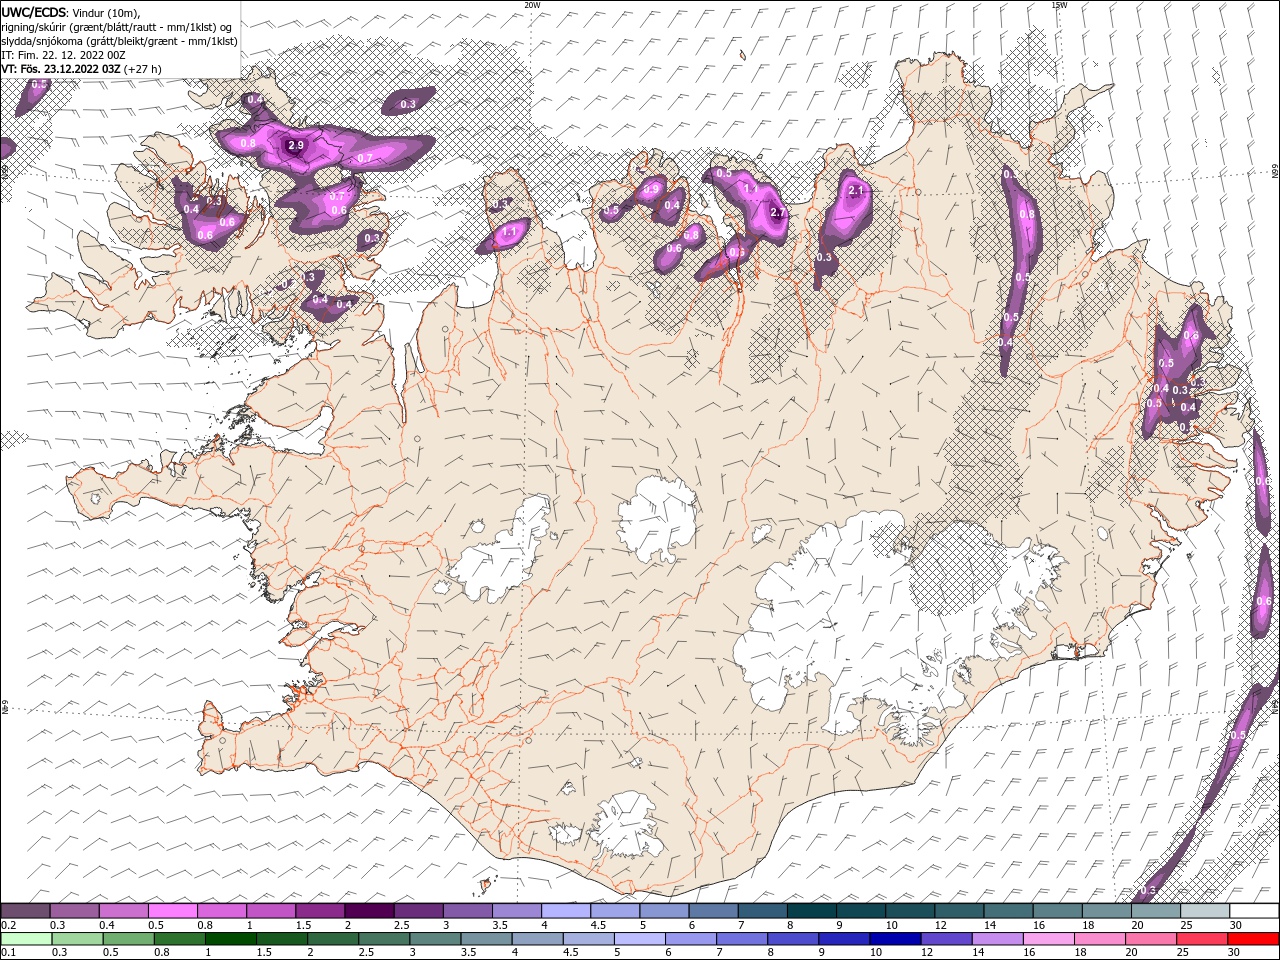The width and height of the screenshot is (1280, 960).
Task: Click the '2.9' snowfall value on the map
Action: click(x=295, y=145)
